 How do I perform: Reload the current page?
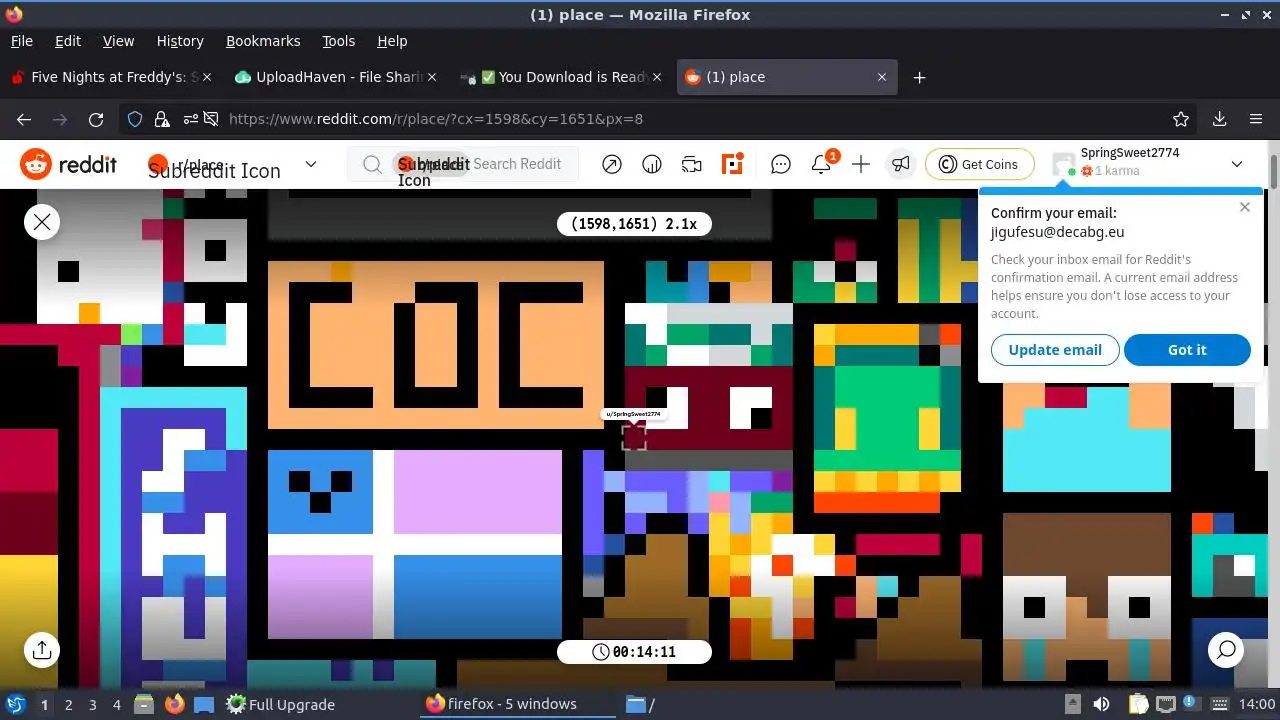coord(96,119)
